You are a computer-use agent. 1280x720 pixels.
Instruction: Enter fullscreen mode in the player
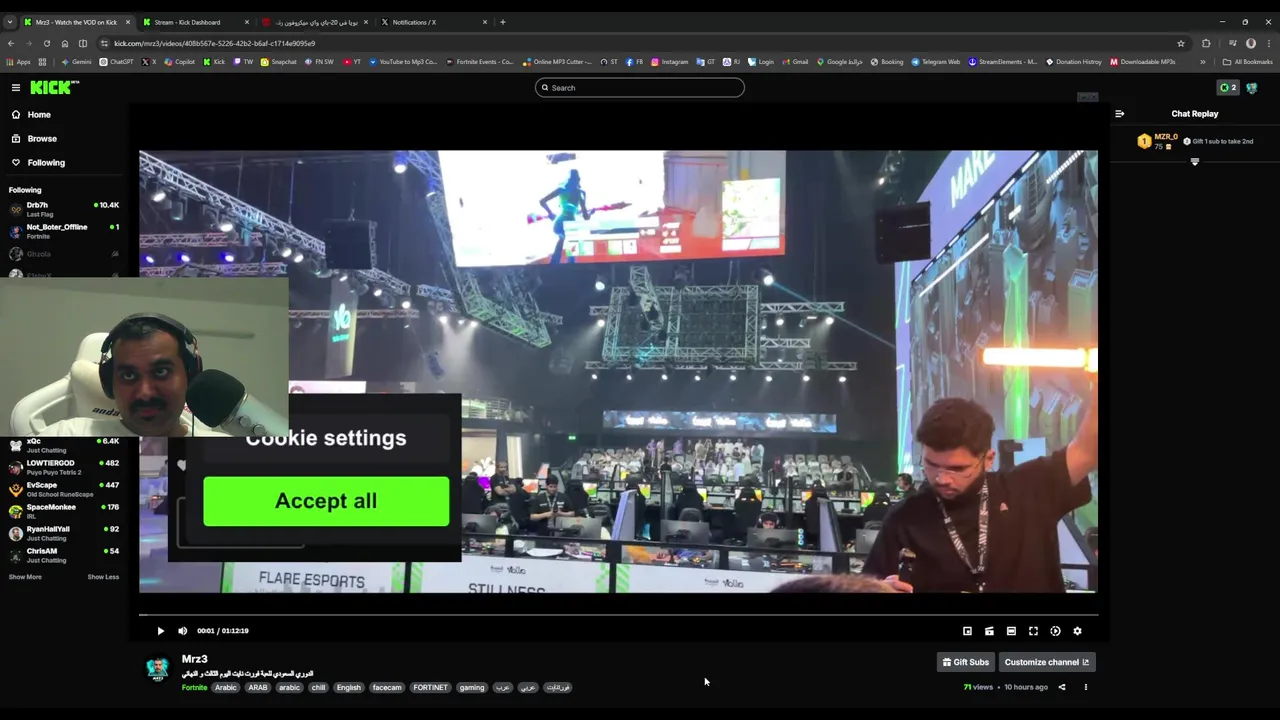(1033, 631)
